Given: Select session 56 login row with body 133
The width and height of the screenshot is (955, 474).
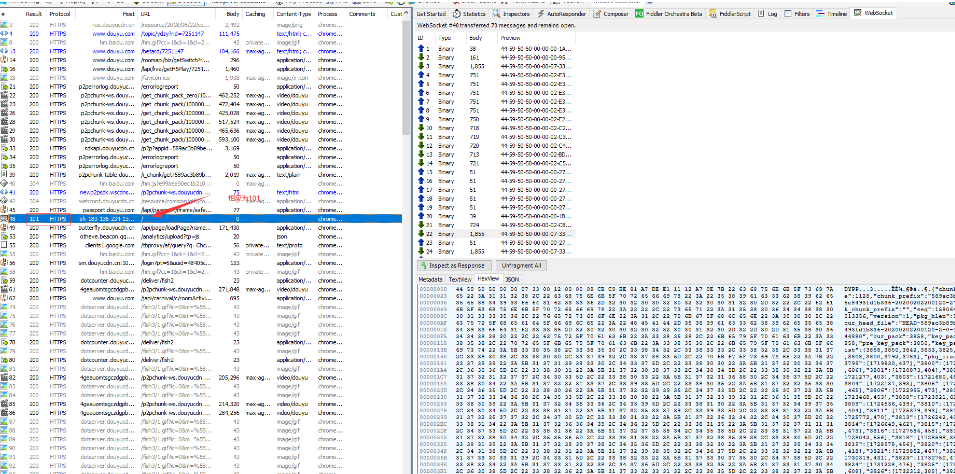Looking at the screenshot, I should click(x=201, y=263).
